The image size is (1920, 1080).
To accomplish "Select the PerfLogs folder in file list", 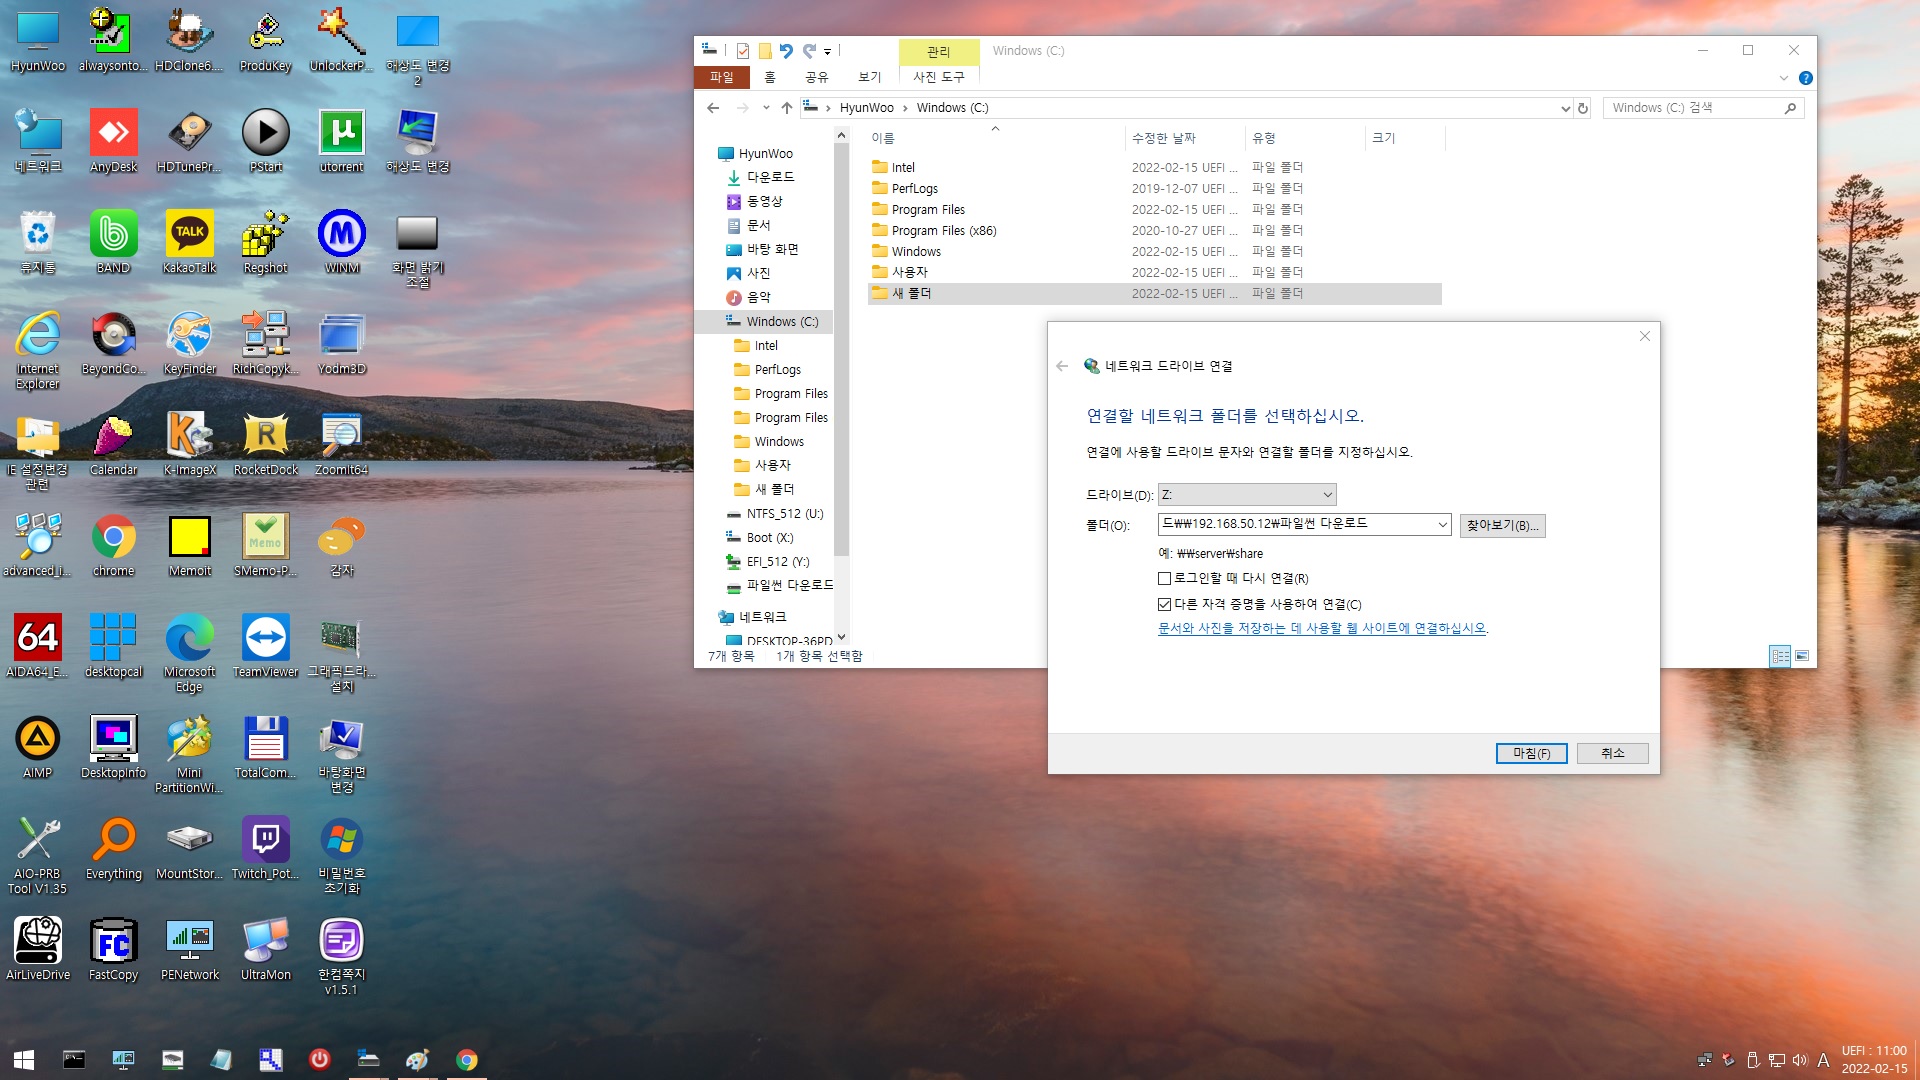I will [x=1154, y=188].
